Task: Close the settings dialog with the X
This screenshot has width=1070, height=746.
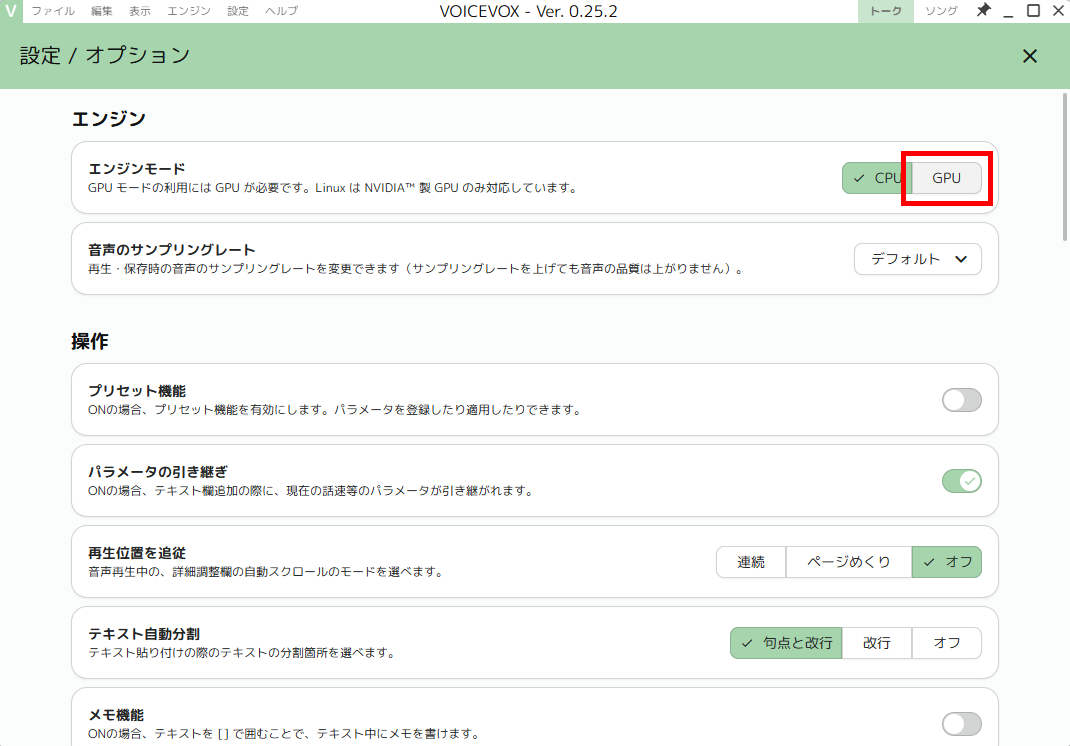Action: [1030, 56]
